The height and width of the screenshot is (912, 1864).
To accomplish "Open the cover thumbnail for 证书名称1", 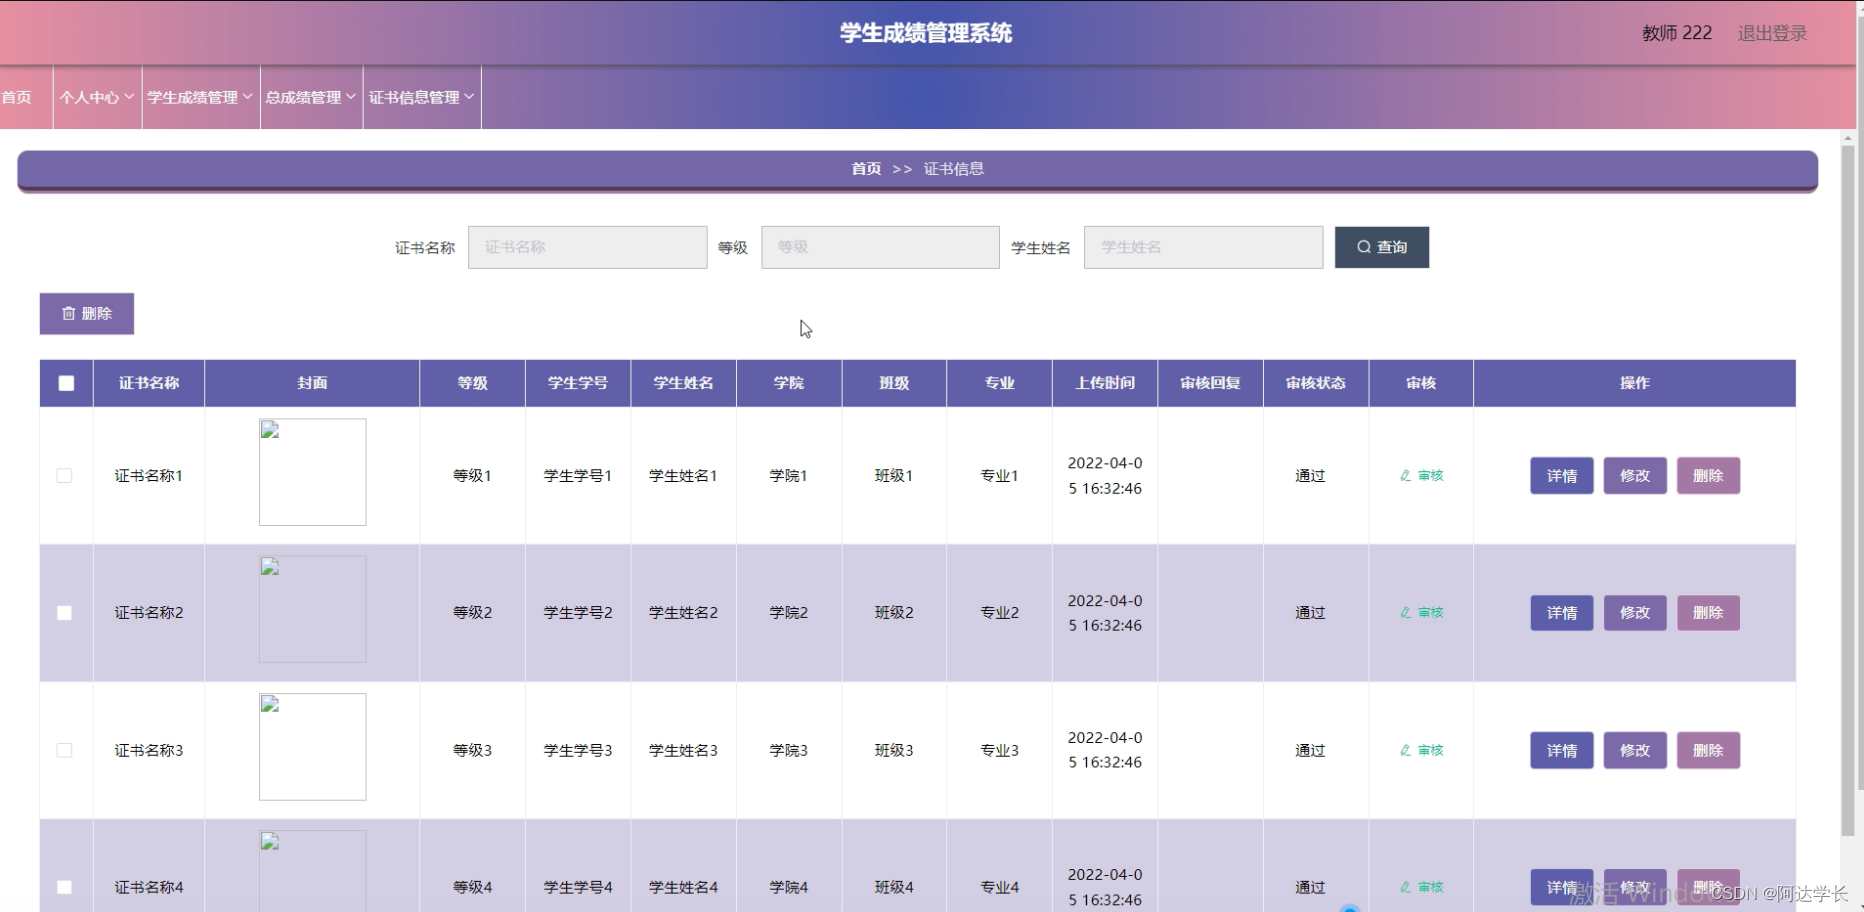I will point(312,472).
